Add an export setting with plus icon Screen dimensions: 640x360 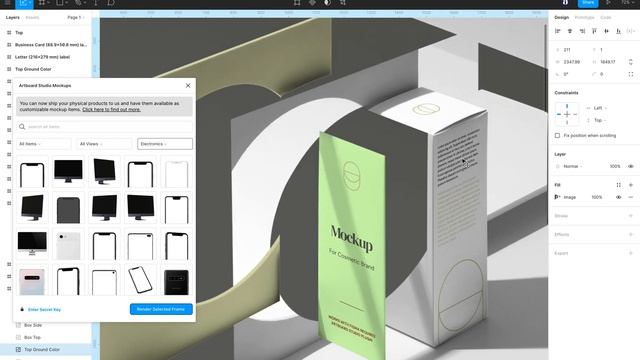click(631, 253)
